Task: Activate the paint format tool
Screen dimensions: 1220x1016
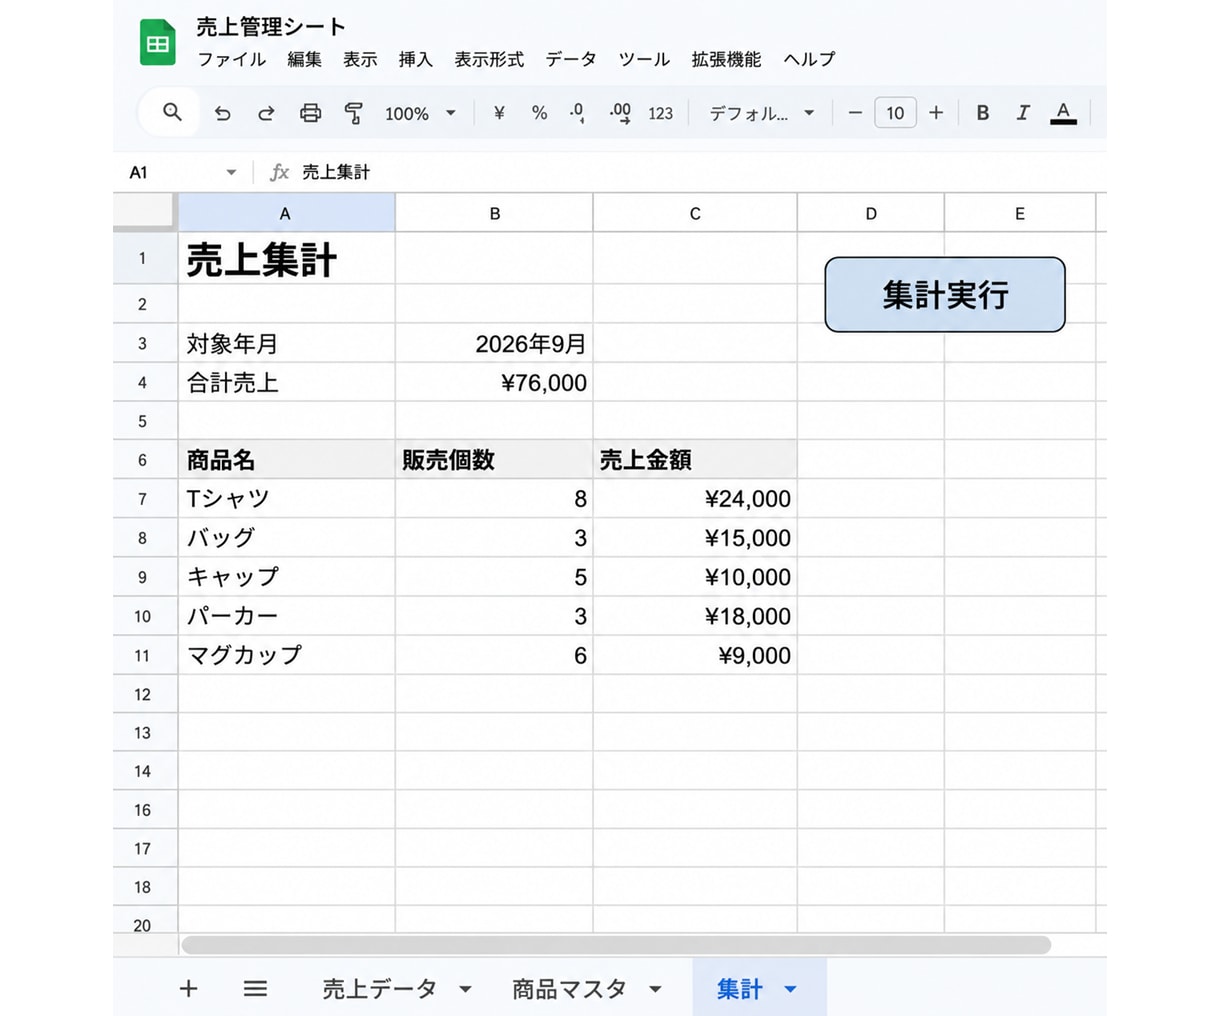Action: click(x=353, y=113)
